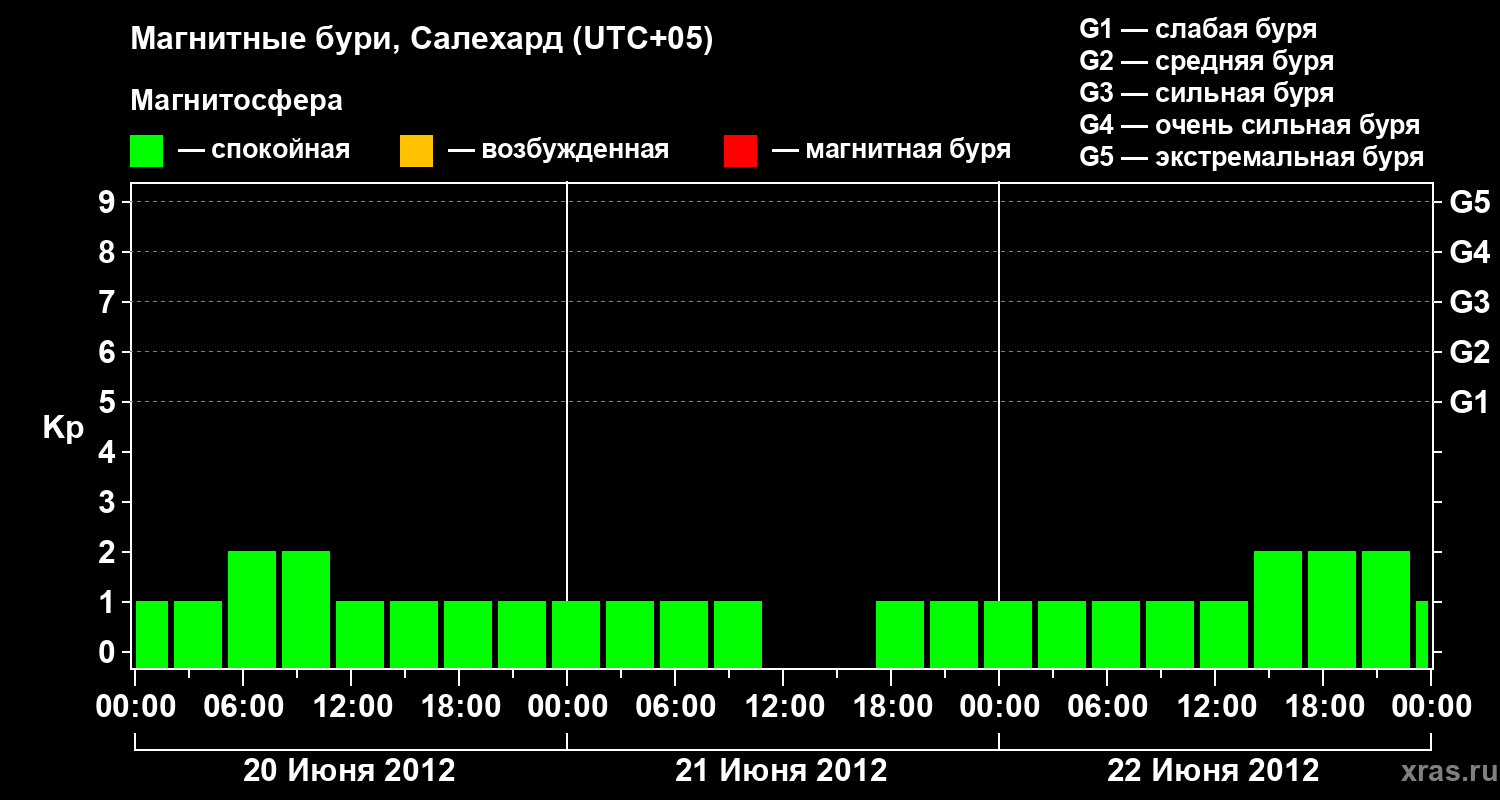Click the first Kp 2 bar on 20 Июня

(x=252, y=609)
